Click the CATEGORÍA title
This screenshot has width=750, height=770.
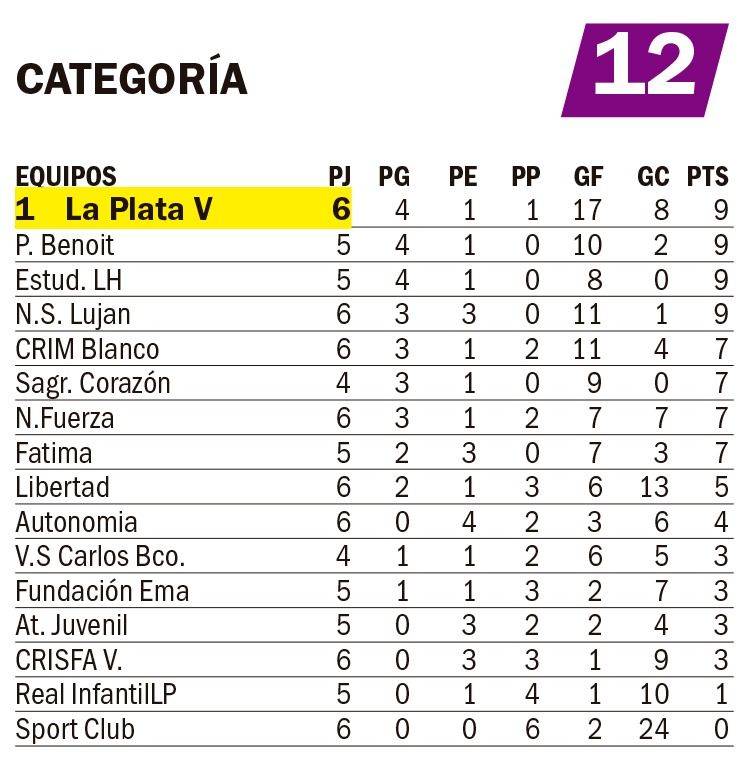[x=132, y=80]
